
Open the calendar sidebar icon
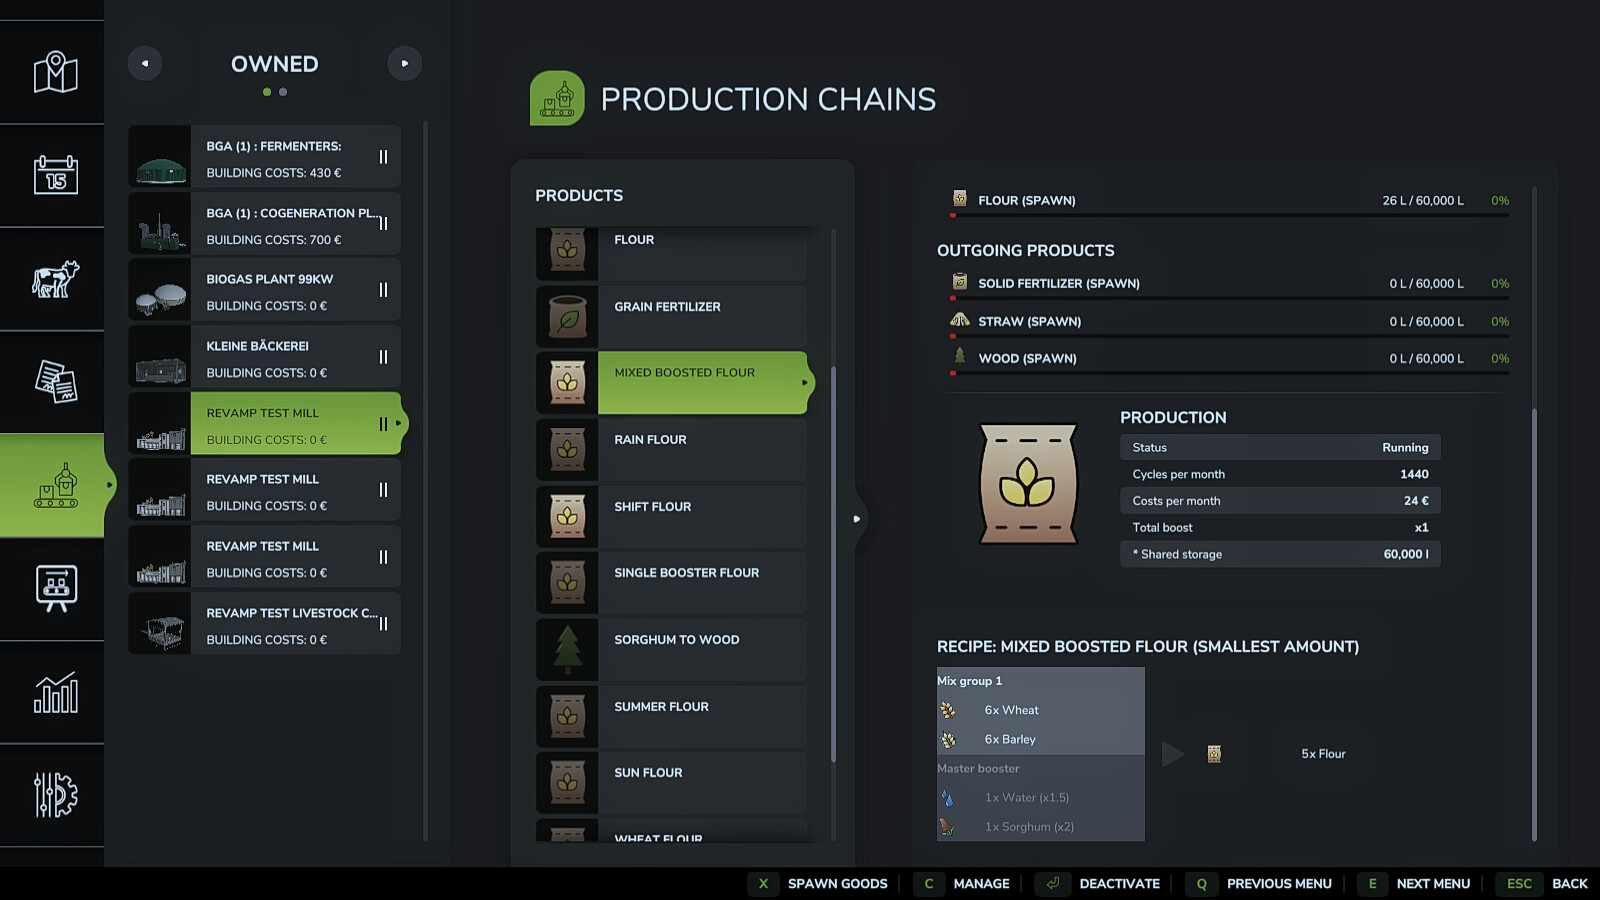(x=56, y=175)
